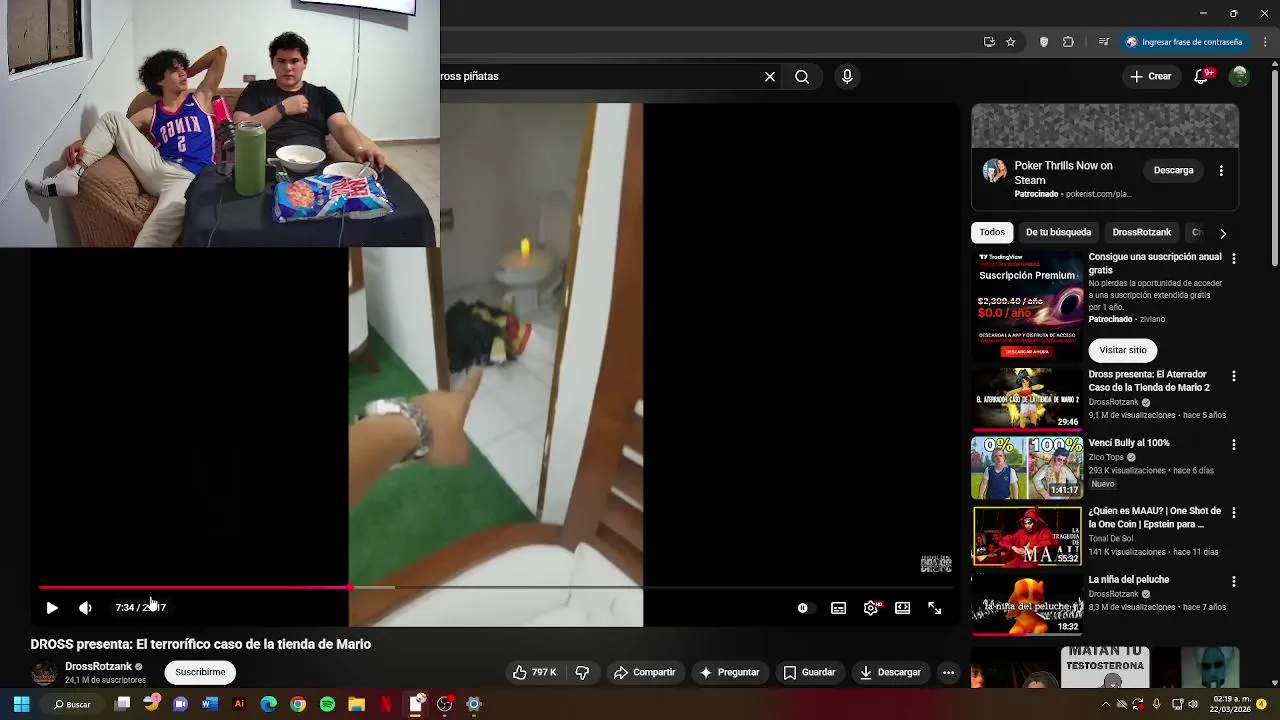Open the Crear create menu
This screenshot has width=1280, height=720.
(x=1150, y=77)
